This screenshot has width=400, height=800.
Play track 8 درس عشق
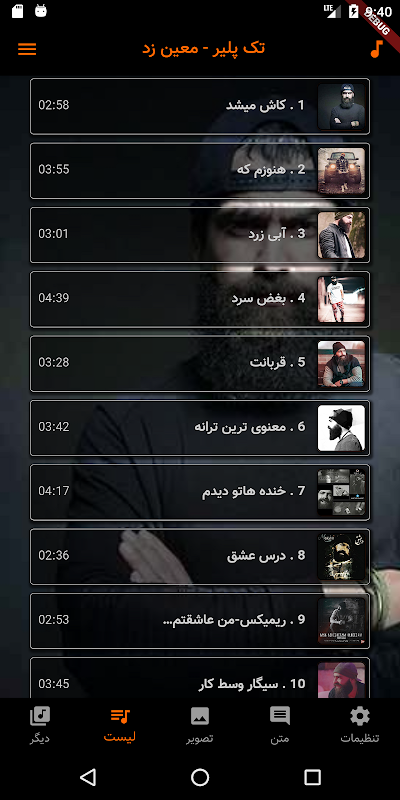pos(200,556)
